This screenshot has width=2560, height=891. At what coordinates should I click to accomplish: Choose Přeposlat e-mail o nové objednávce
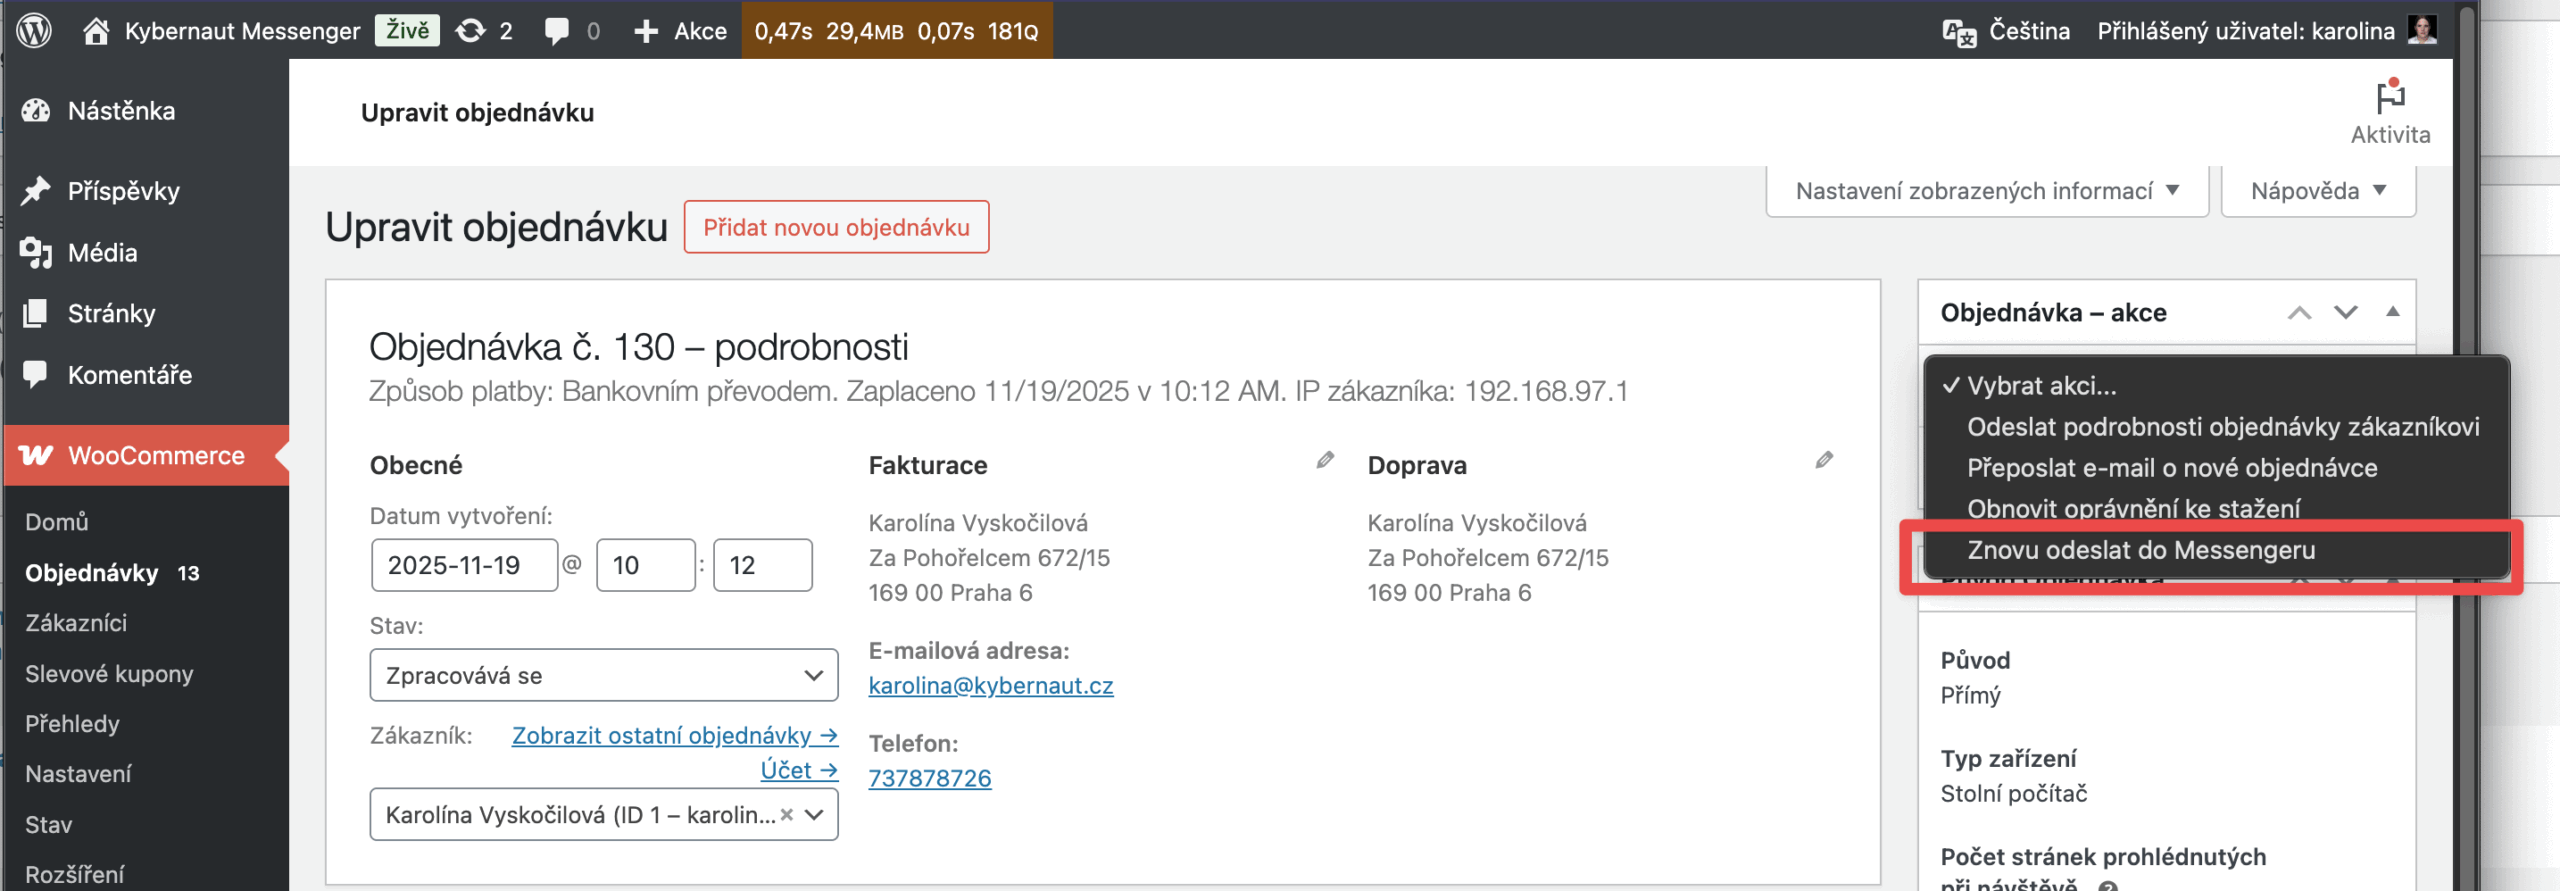pos(2172,468)
